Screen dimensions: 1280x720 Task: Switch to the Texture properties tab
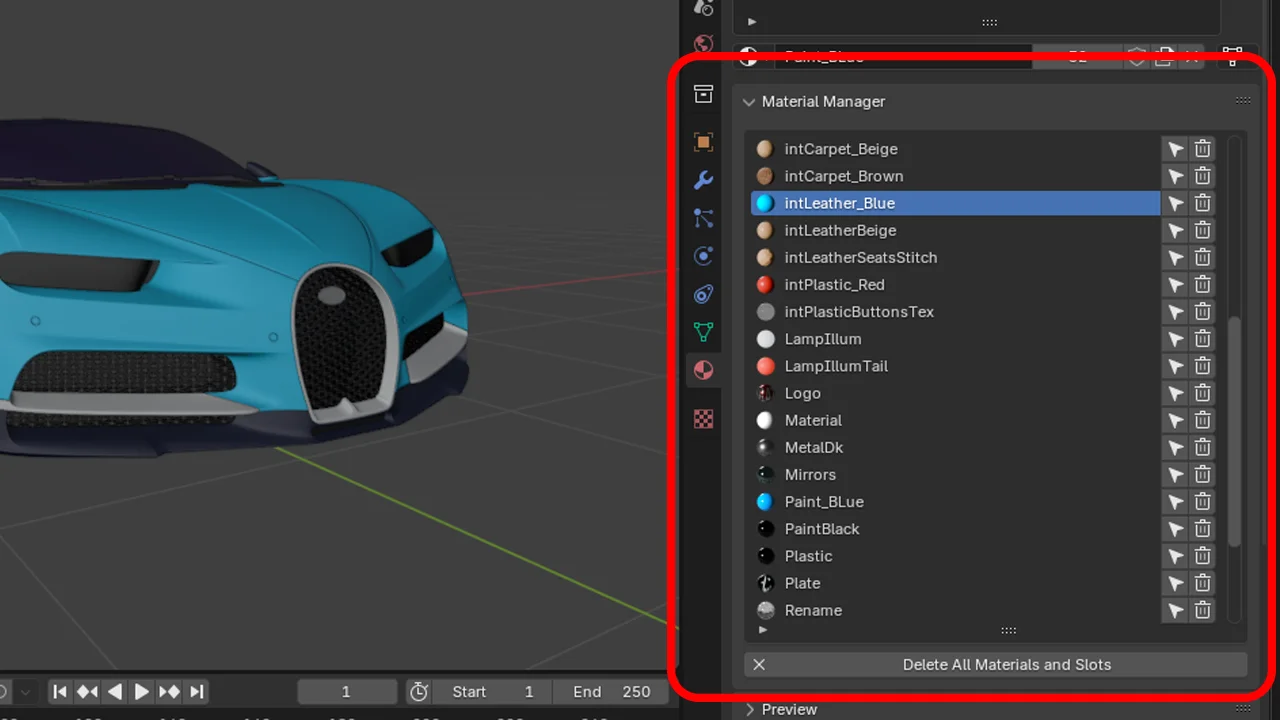703,419
